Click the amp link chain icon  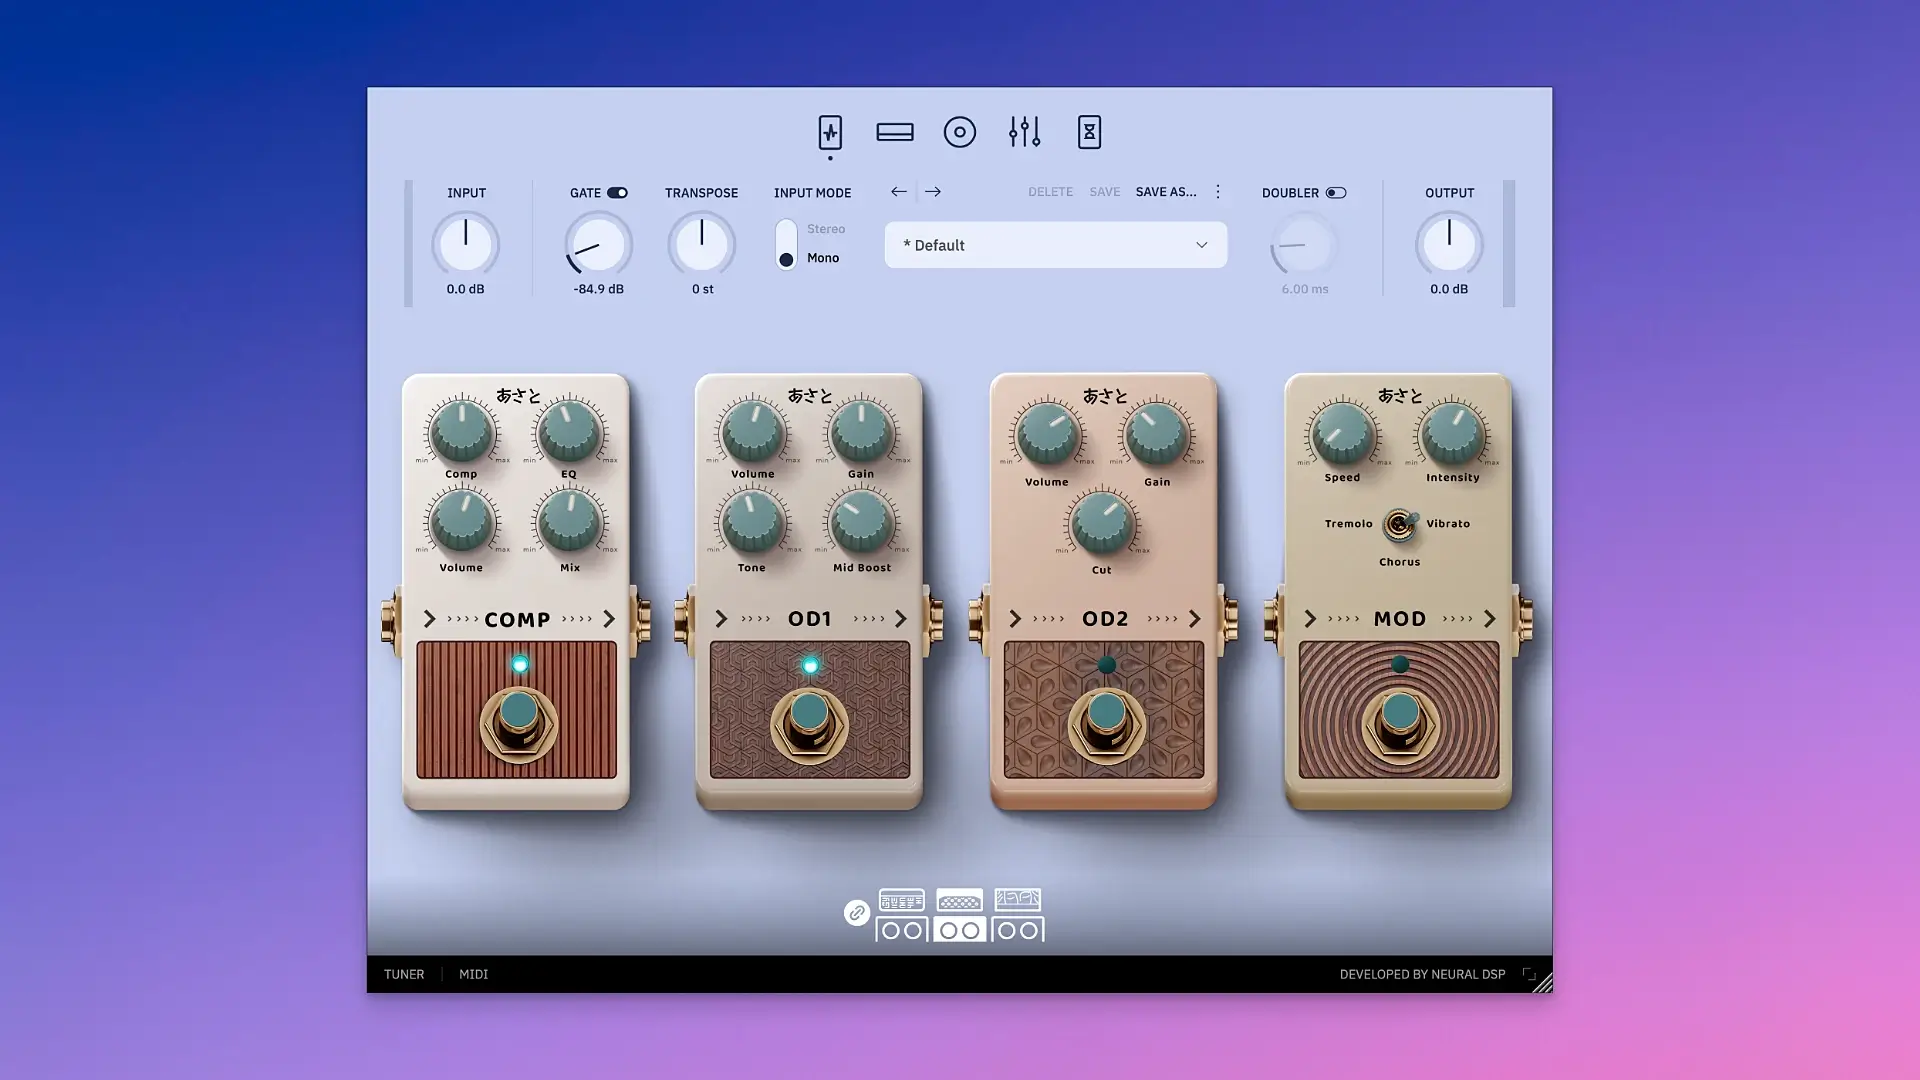pos(857,913)
